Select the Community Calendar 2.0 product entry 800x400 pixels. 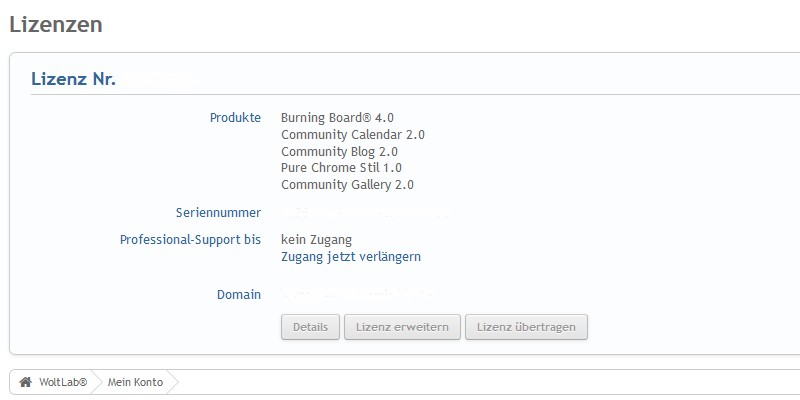pyautogui.click(x=359, y=134)
